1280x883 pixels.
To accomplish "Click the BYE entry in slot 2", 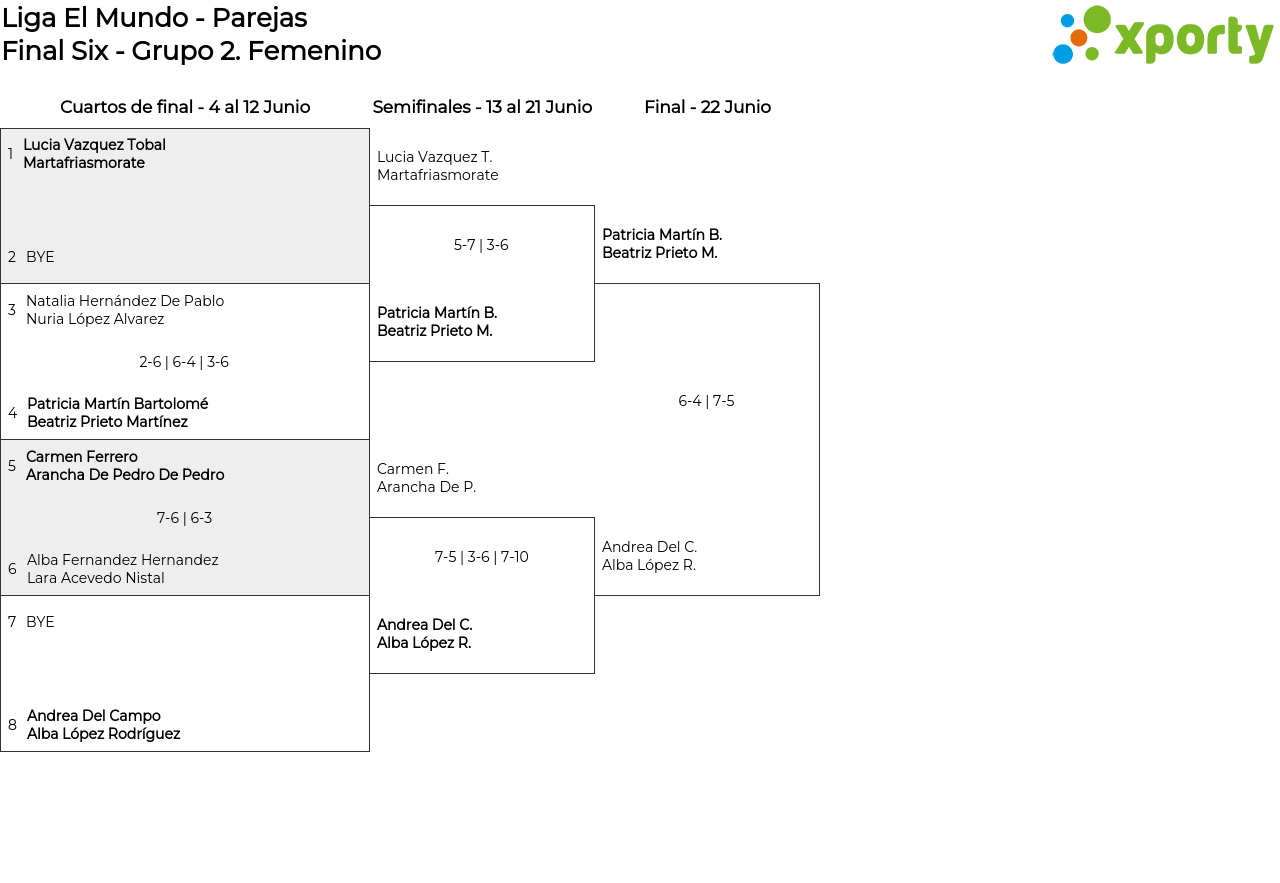I will pyautogui.click(x=40, y=257).
